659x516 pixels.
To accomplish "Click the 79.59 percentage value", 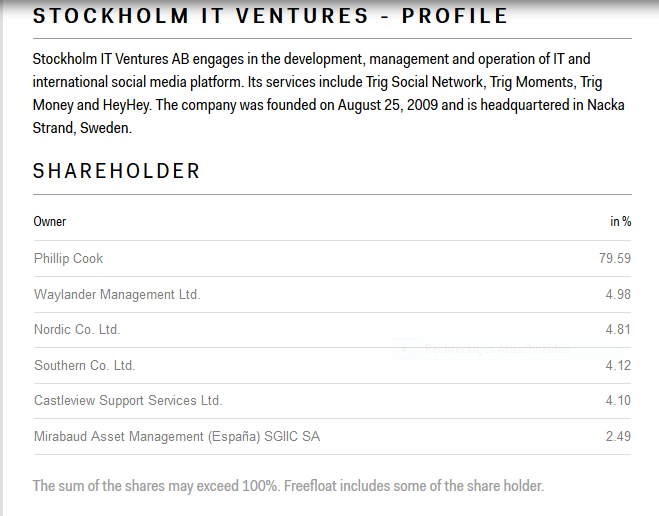I will pyautogui.click(x=615, y=258).
